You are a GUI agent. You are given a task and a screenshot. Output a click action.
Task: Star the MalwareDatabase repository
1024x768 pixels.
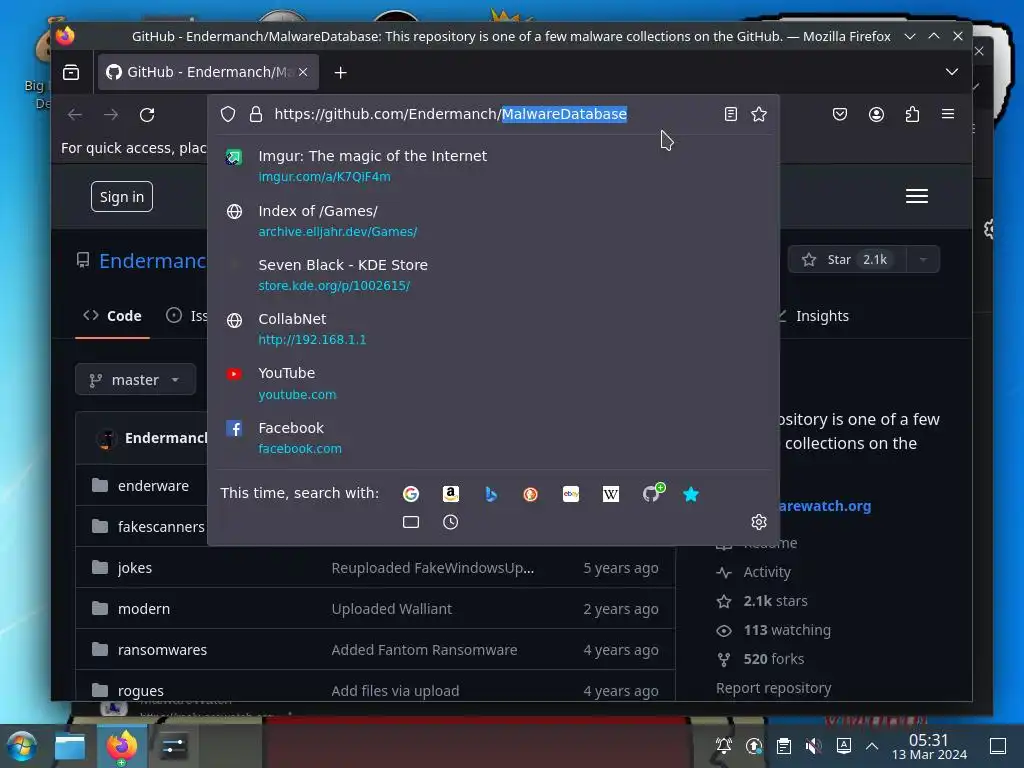846,259
